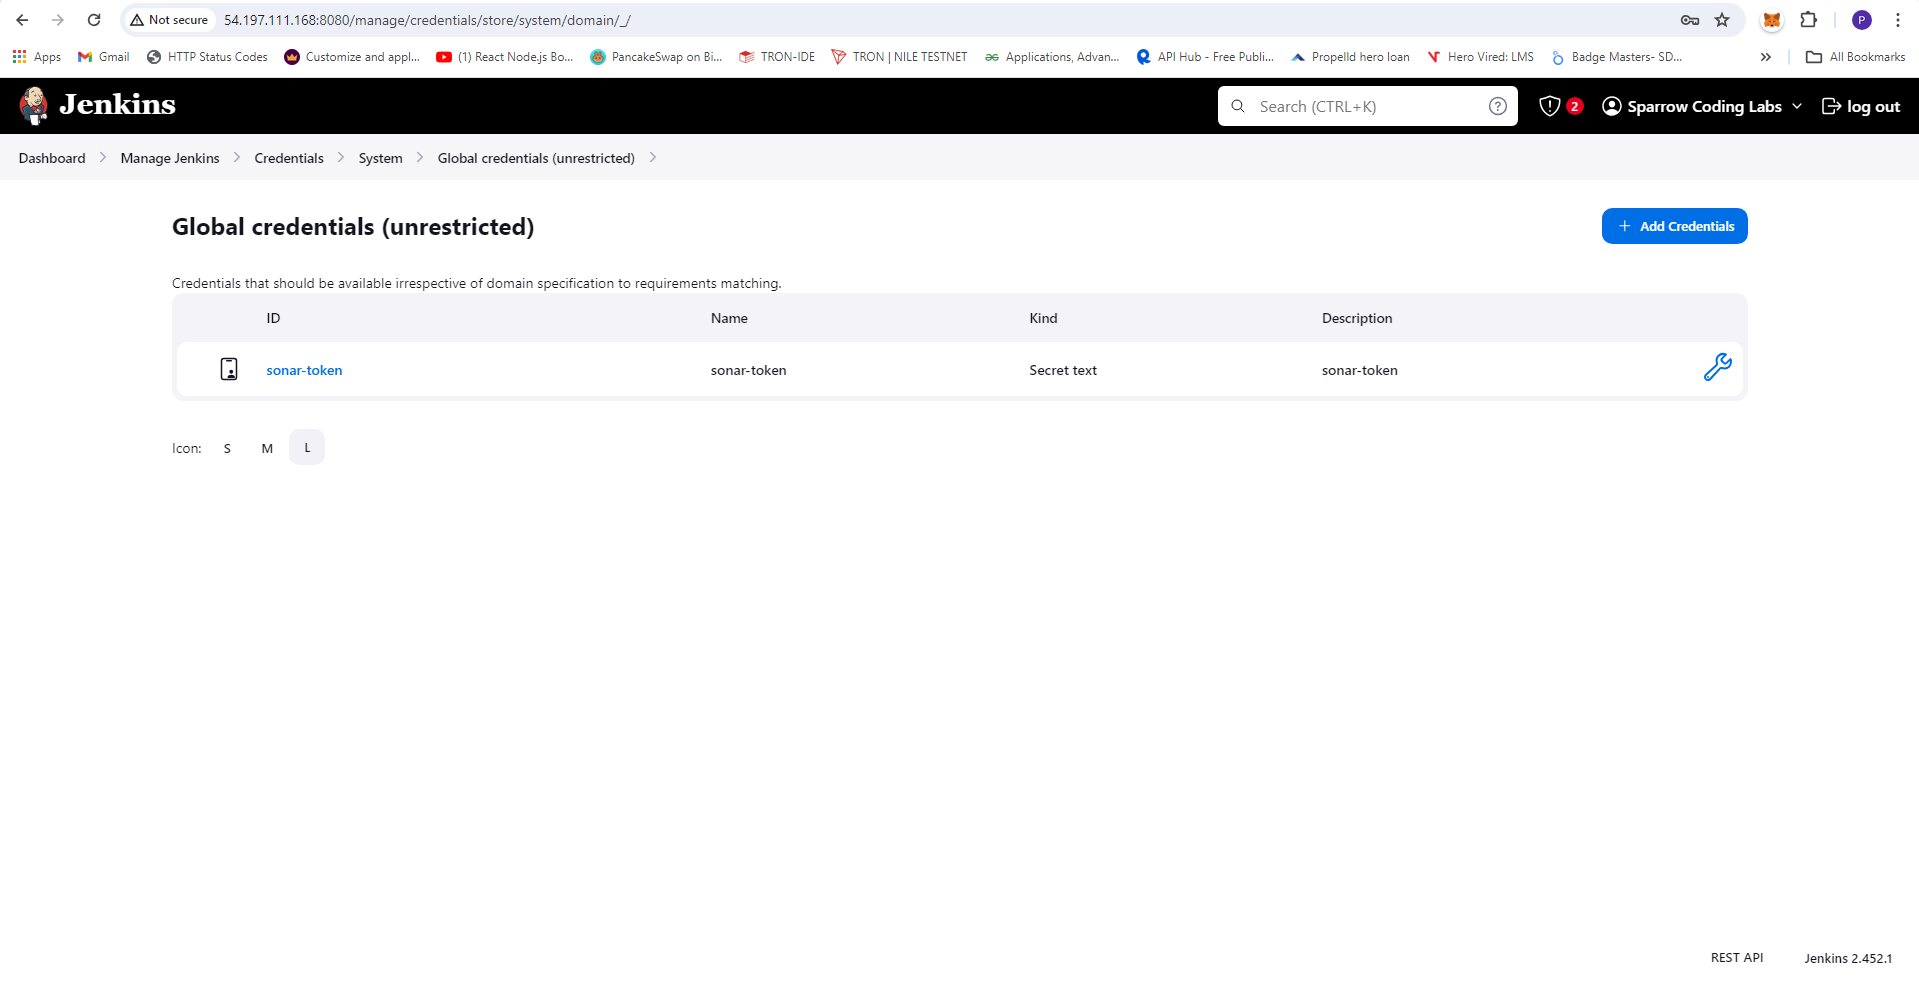Expand the chevron after Manage Jenkins breadcrumb
This screenshot has height=987, width=1919.
click(x=237, y=158)
